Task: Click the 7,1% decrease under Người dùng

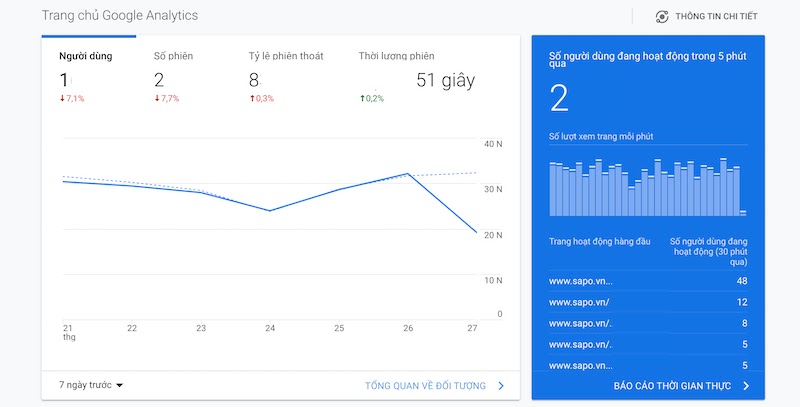Action: coord(72,98)
